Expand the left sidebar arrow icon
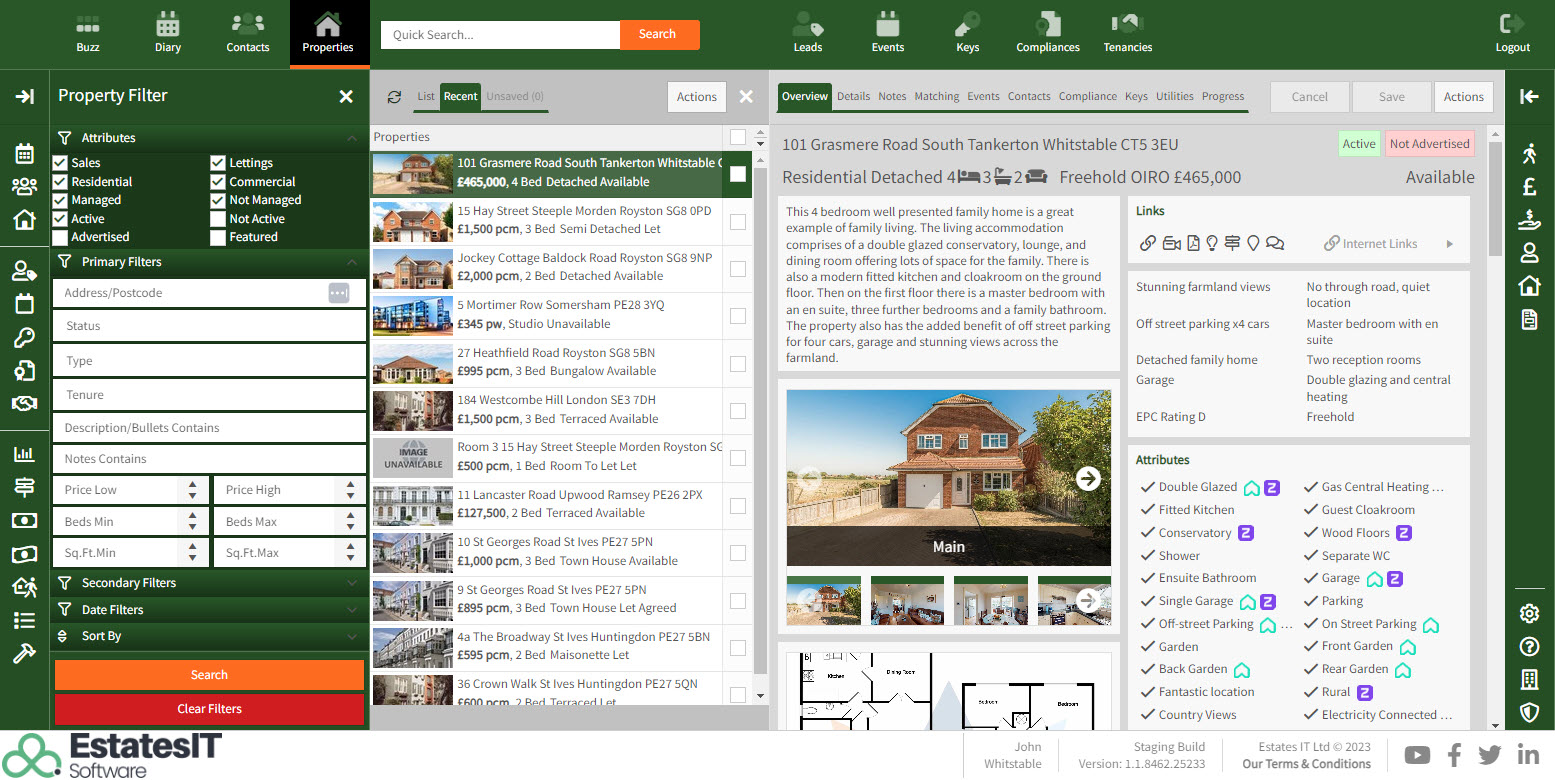This screenshot has height=780, width=1555. [x=24, y=96]
